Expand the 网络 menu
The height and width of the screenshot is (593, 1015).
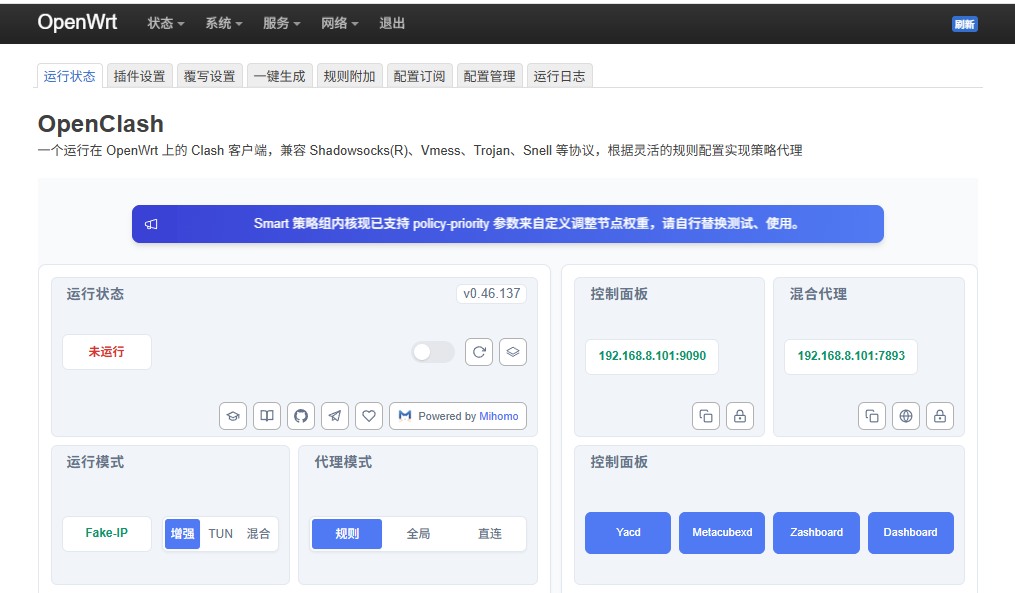coord(340,23)
